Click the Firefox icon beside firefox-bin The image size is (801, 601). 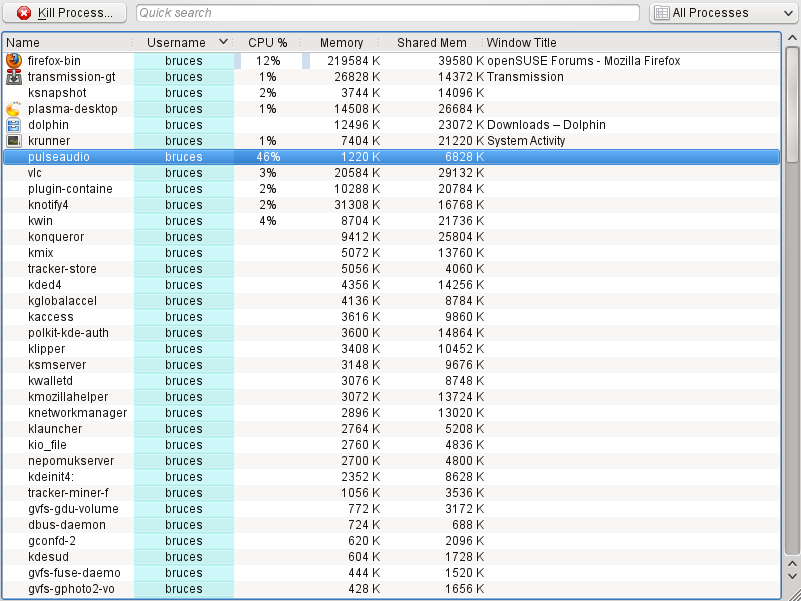[14, 60]
